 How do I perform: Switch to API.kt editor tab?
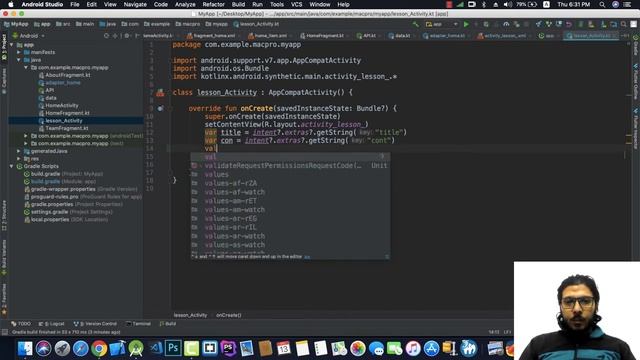(367, 36)
